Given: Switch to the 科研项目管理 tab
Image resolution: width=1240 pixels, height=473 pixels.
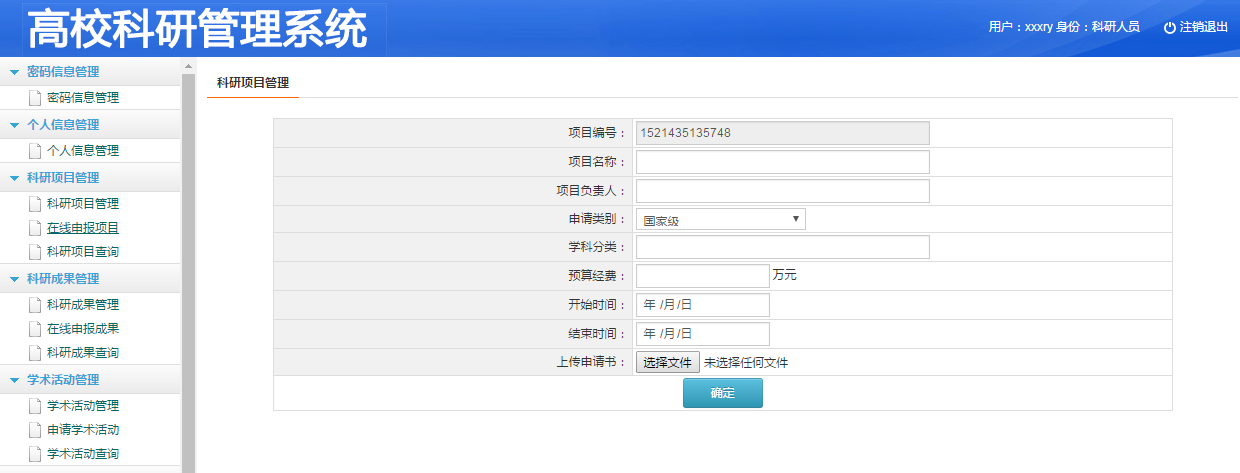Looking at the screenshot, I should pyautogui.click(x=252, y=83).
